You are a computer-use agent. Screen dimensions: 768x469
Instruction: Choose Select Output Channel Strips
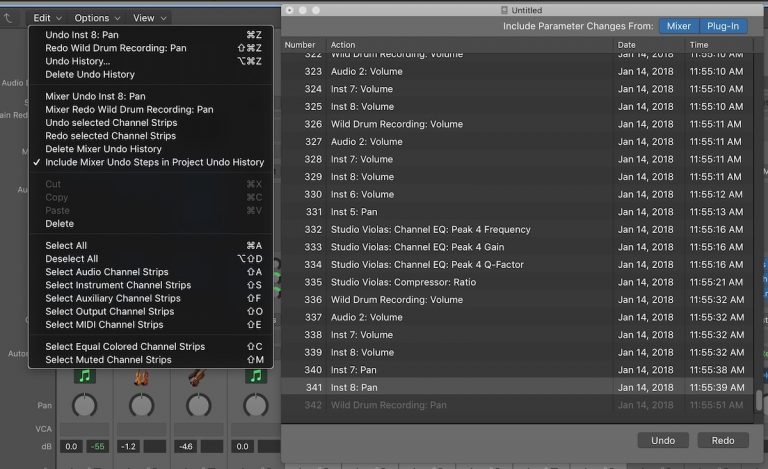coord(149,312)
